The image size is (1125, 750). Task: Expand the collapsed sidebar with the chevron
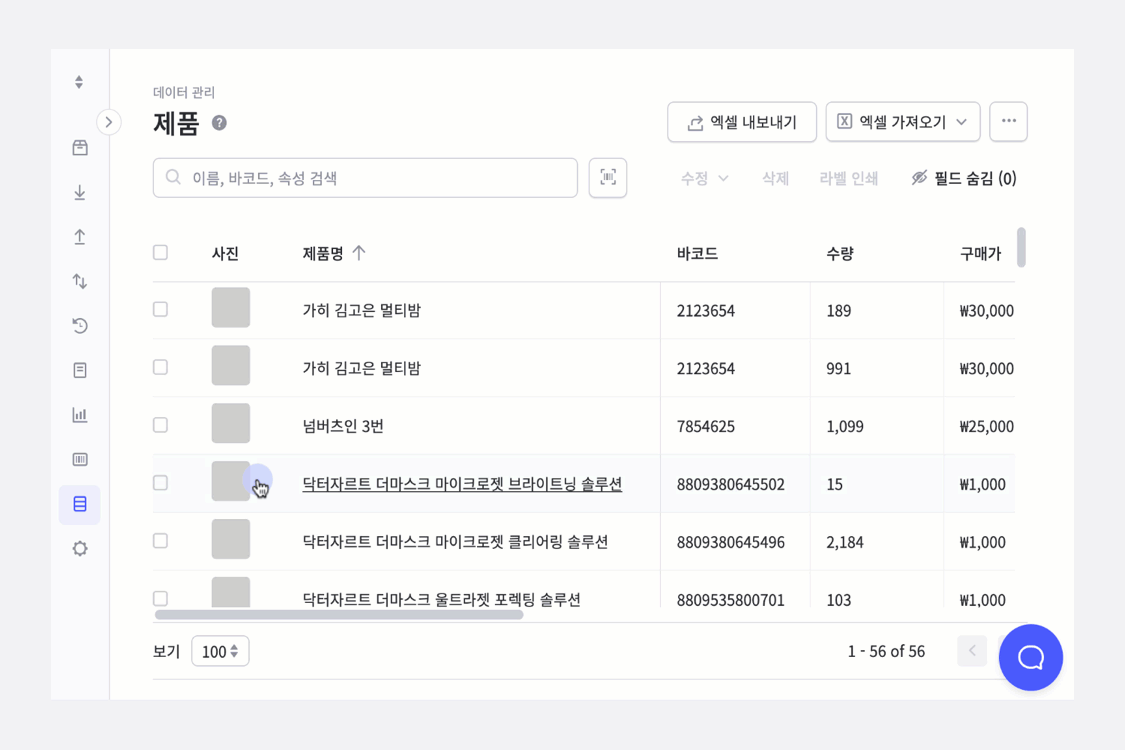(x=108, y=121)
